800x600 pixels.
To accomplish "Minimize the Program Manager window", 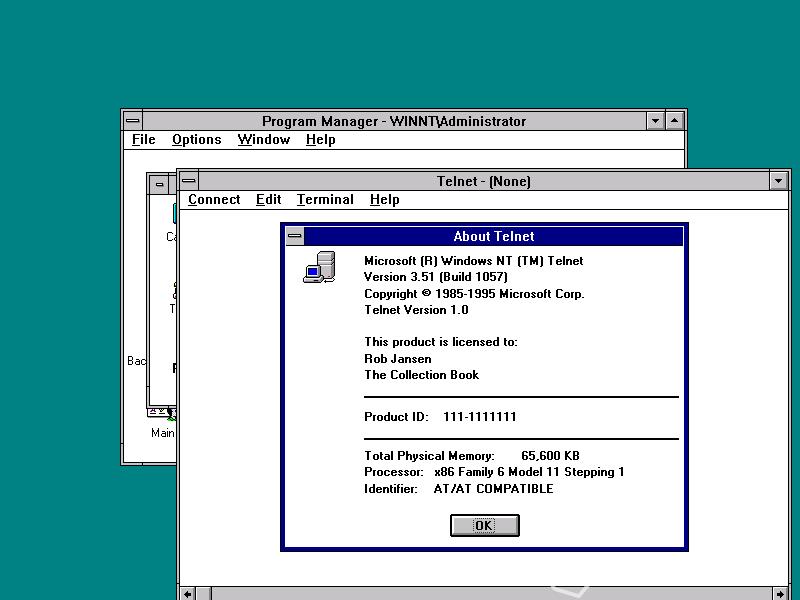I will (x=655, y=121).
